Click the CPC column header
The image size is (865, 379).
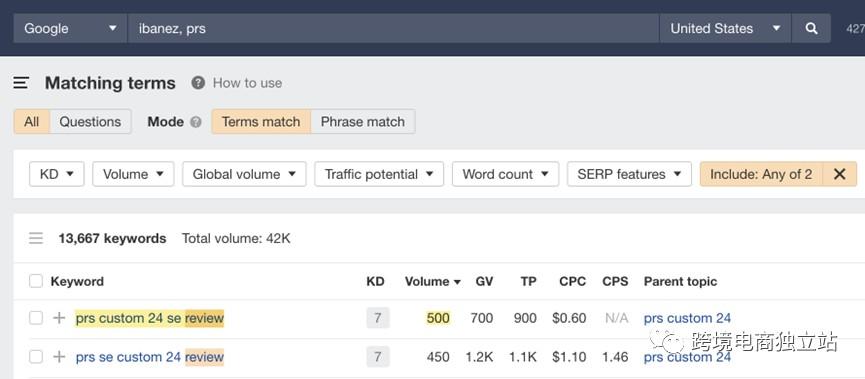pyautogui.click(x=572, y=281)
